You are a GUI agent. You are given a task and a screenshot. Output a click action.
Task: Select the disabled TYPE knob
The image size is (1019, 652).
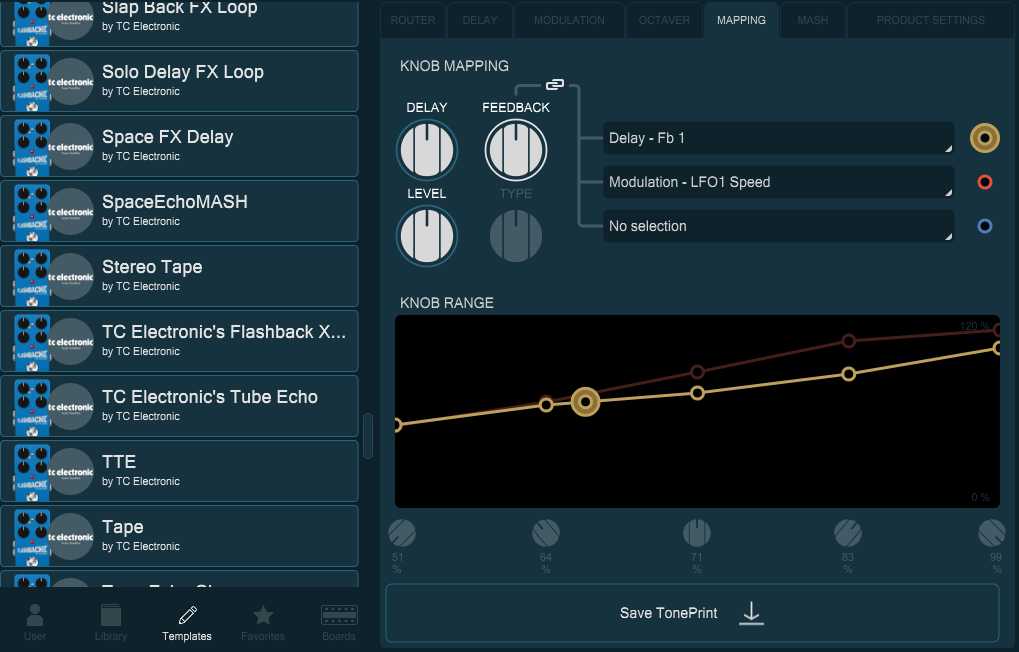(x=516, y=236)
